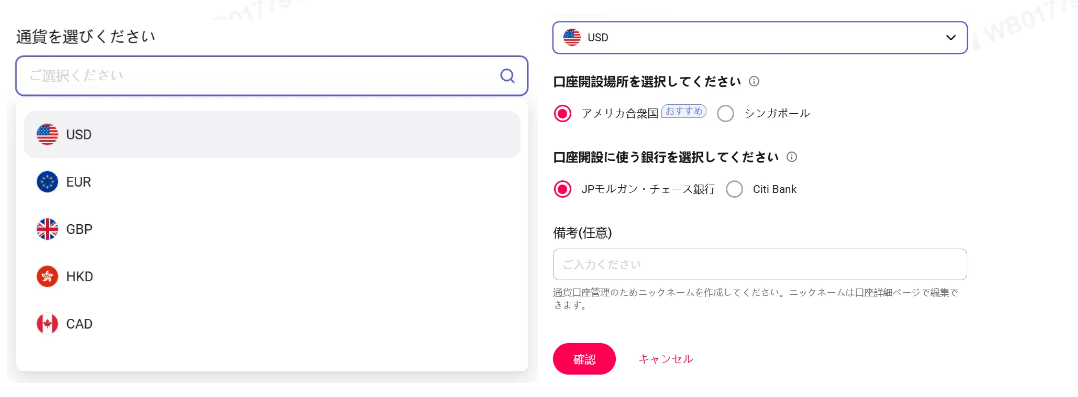The width and height of the screenshot is (1078, 397).
Task: Open info tooltip next to 口座開設場所
Action: coord(754,81)
